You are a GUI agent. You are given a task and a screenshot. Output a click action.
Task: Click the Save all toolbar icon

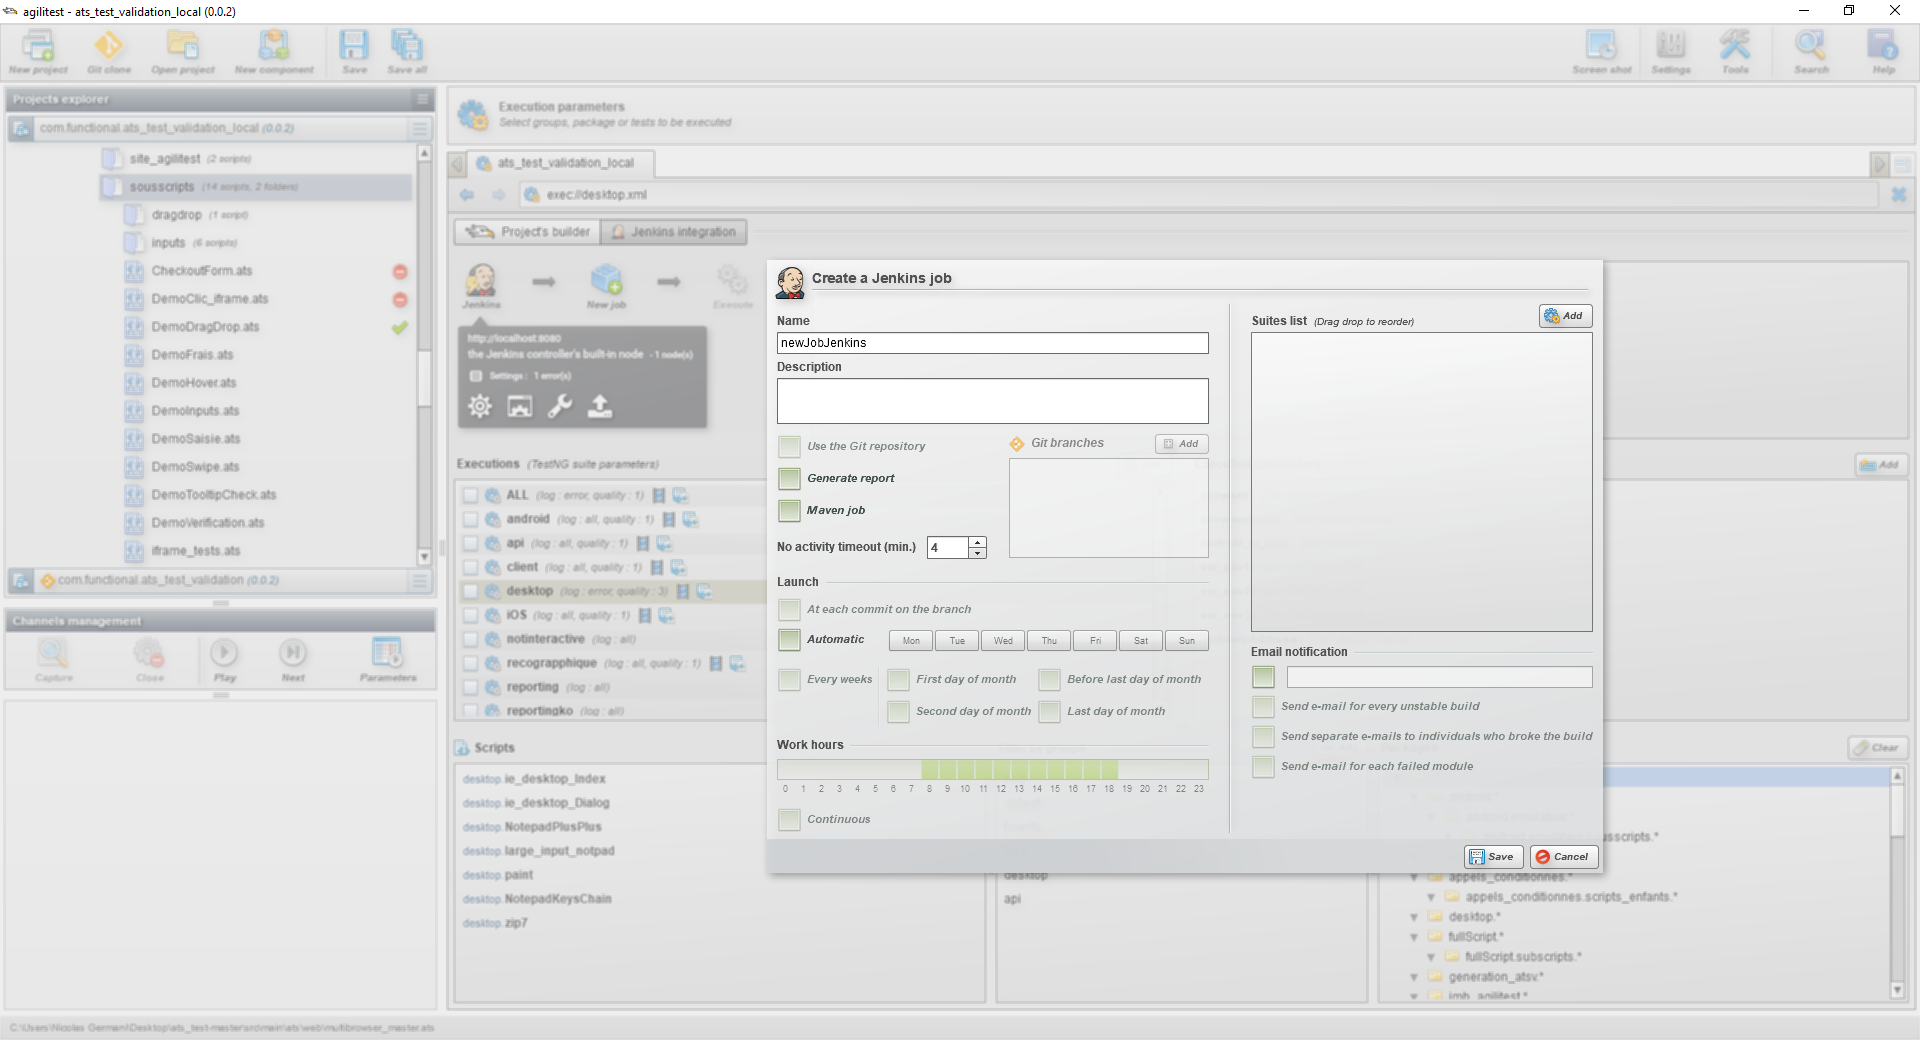click(406, 52)
